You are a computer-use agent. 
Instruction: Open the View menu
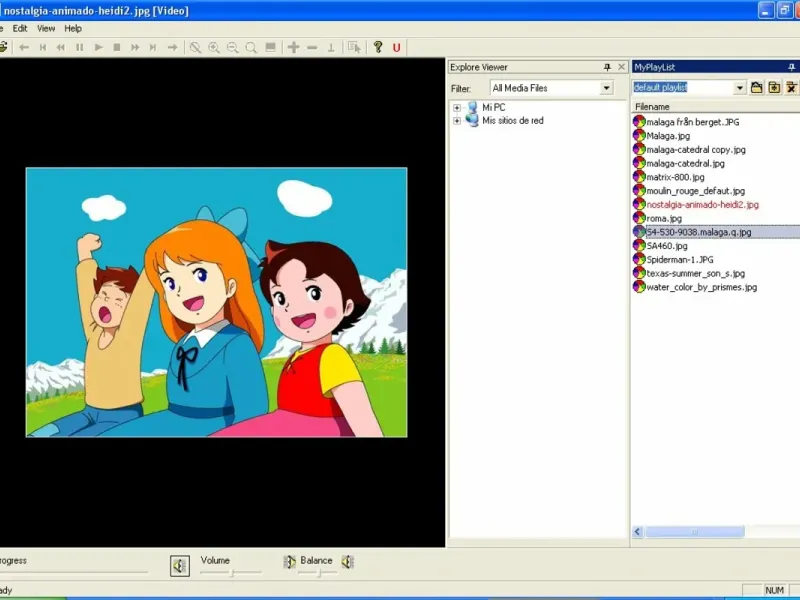[46, 29]
